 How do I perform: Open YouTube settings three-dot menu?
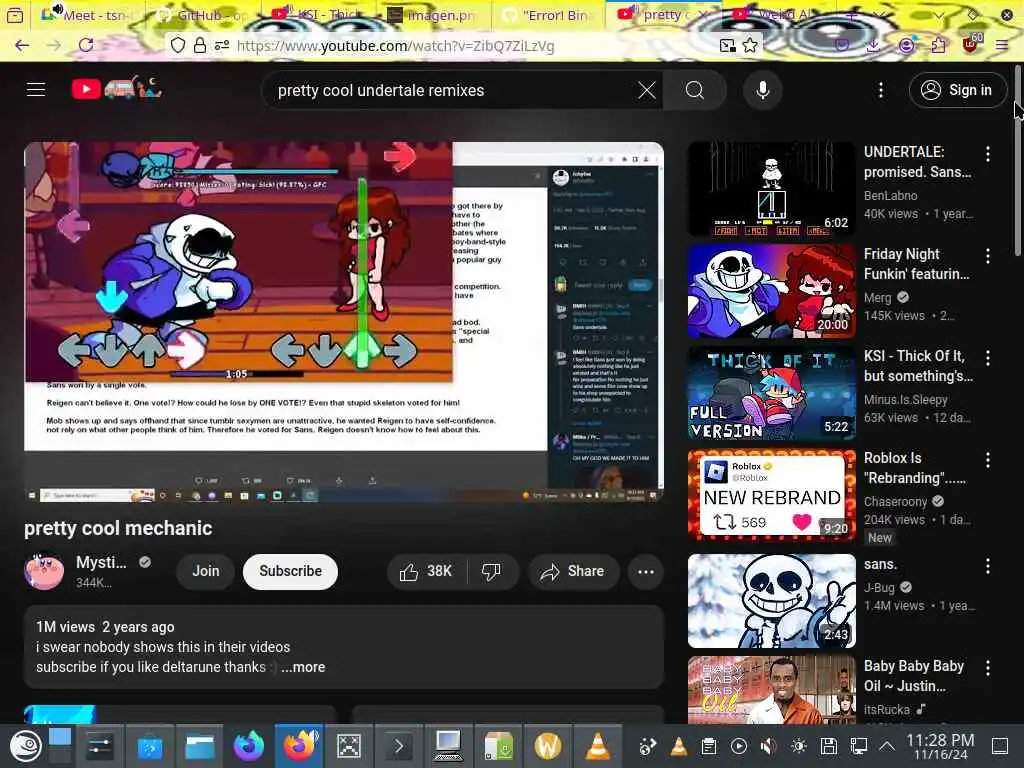(881, 90)
